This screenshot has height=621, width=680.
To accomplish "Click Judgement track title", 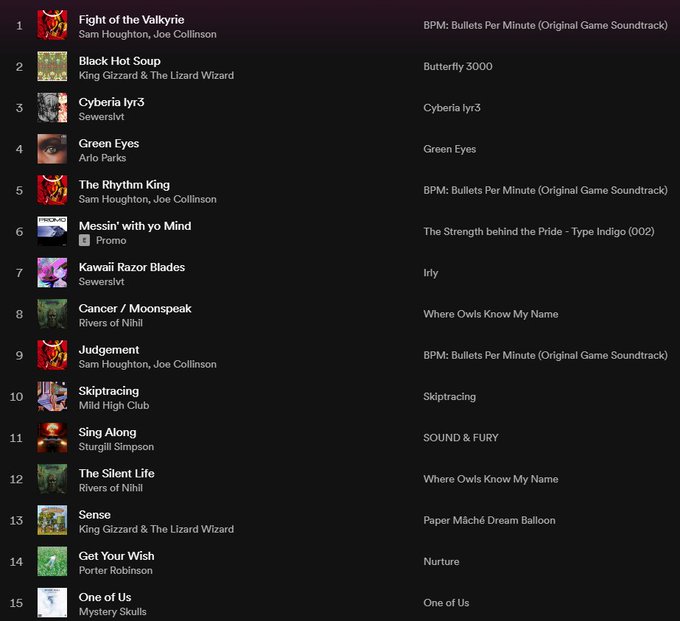I will click(109, 350).
